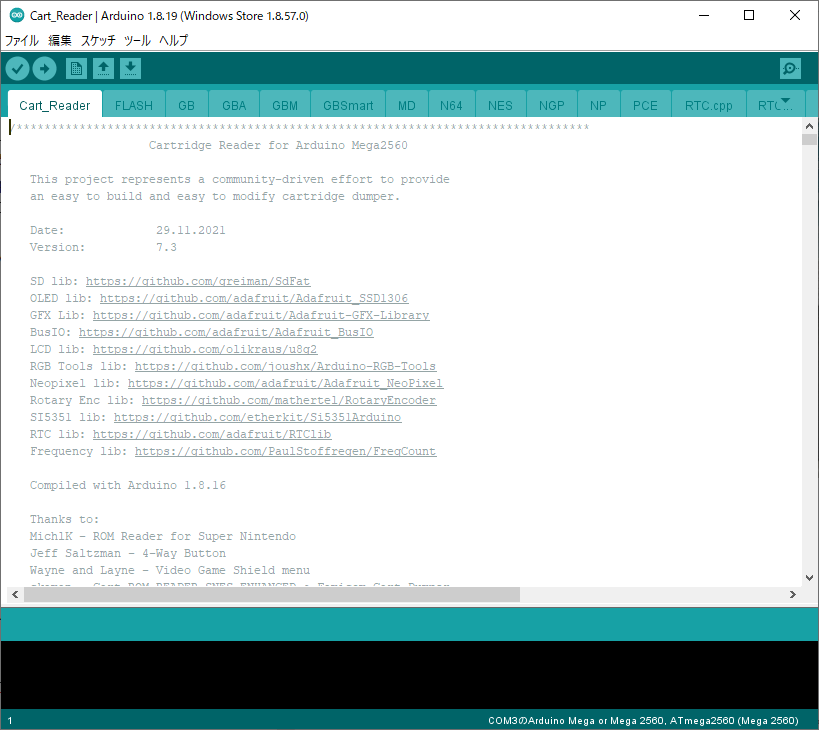Click the horizontal scrollbar right arrow
The width and height of the screenshot is (819, 730).
pyautogui.click(x=792, y=594)
